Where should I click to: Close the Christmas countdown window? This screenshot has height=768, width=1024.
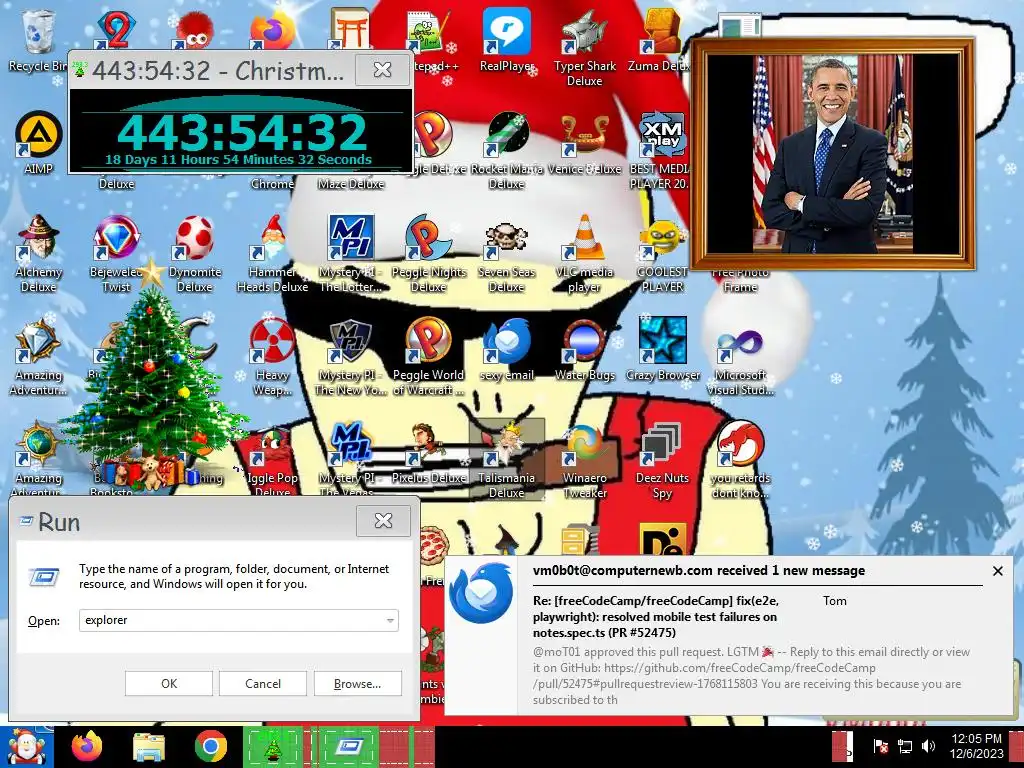(382, 69)
